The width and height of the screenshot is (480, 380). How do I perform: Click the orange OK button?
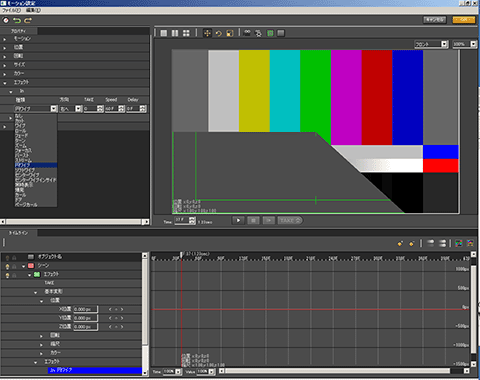click(464, 20)
